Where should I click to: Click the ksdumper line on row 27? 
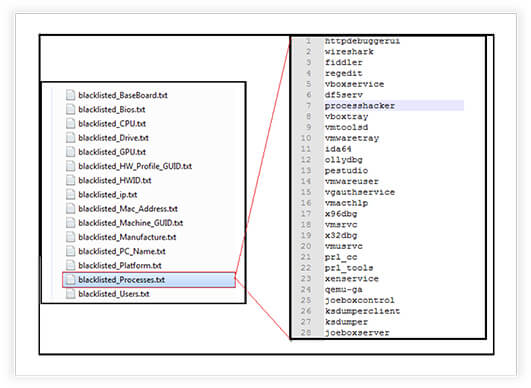pyautogui.click(x=346, y=322)
